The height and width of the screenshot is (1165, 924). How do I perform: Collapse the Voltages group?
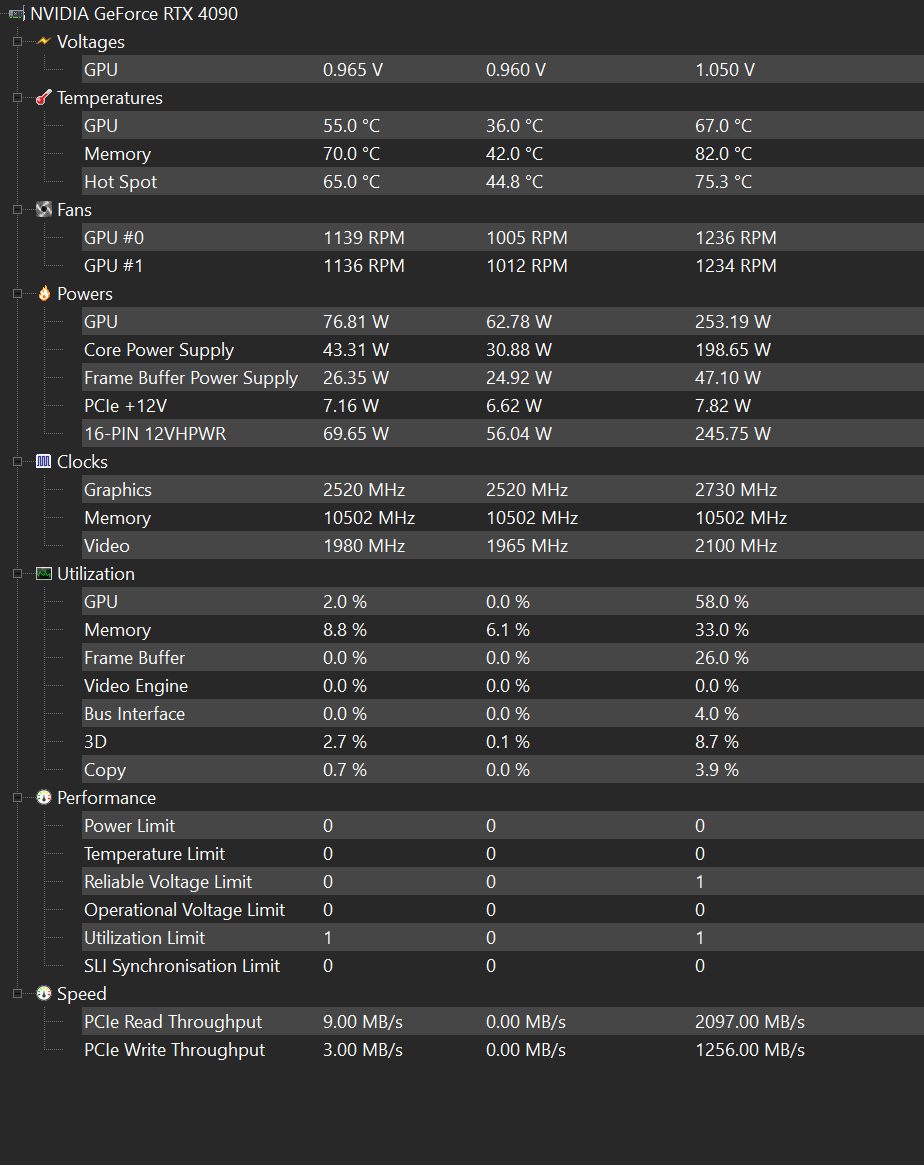pos(18,42)
